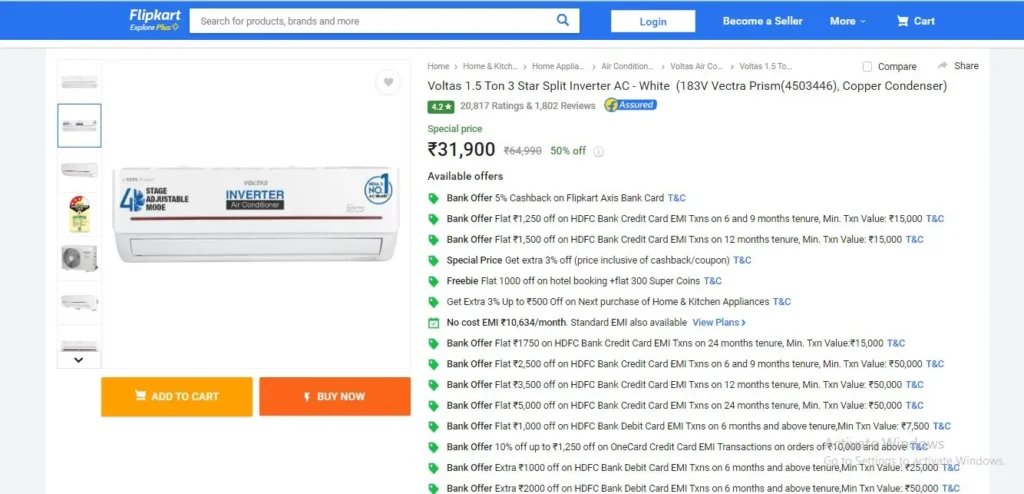1024x494 pixels.
Task: Open T&C for Freebie offer
Action: click(x=712, y=281)
